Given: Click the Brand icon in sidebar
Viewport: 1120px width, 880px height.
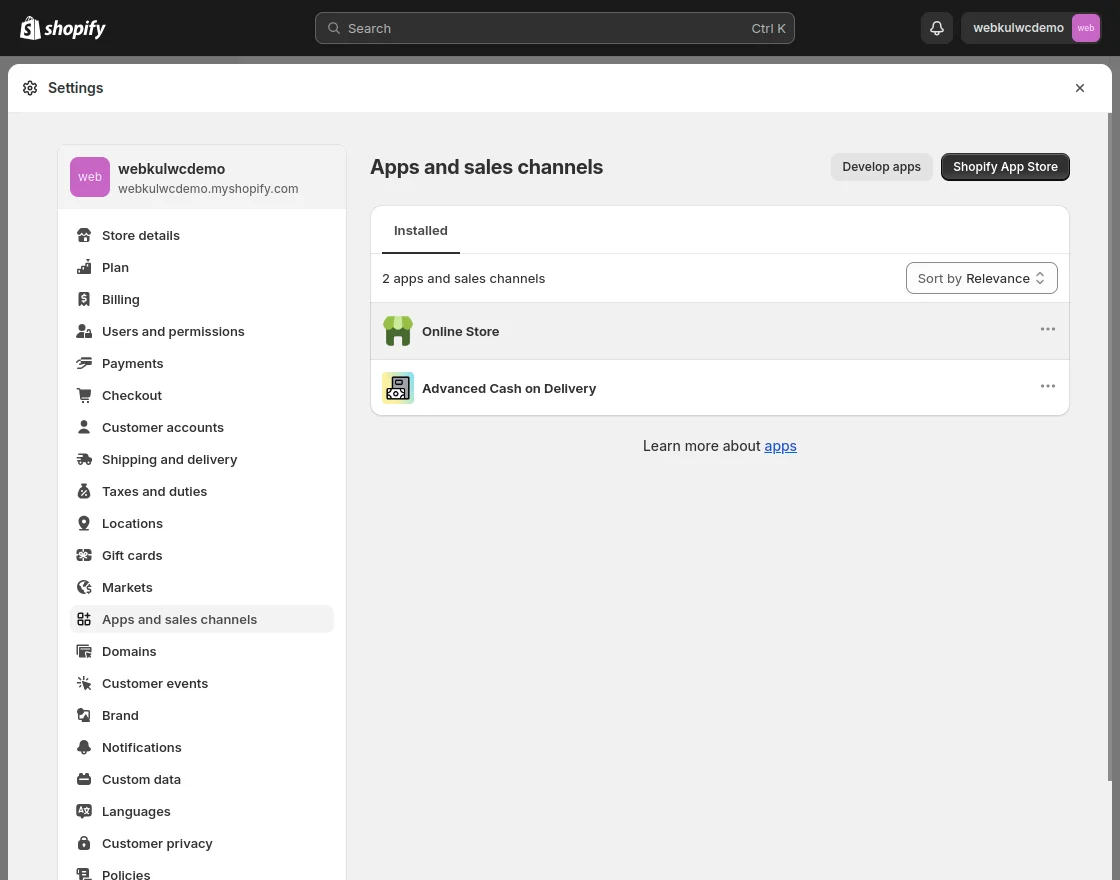Looking at the screenshot, I should point(84,715).
